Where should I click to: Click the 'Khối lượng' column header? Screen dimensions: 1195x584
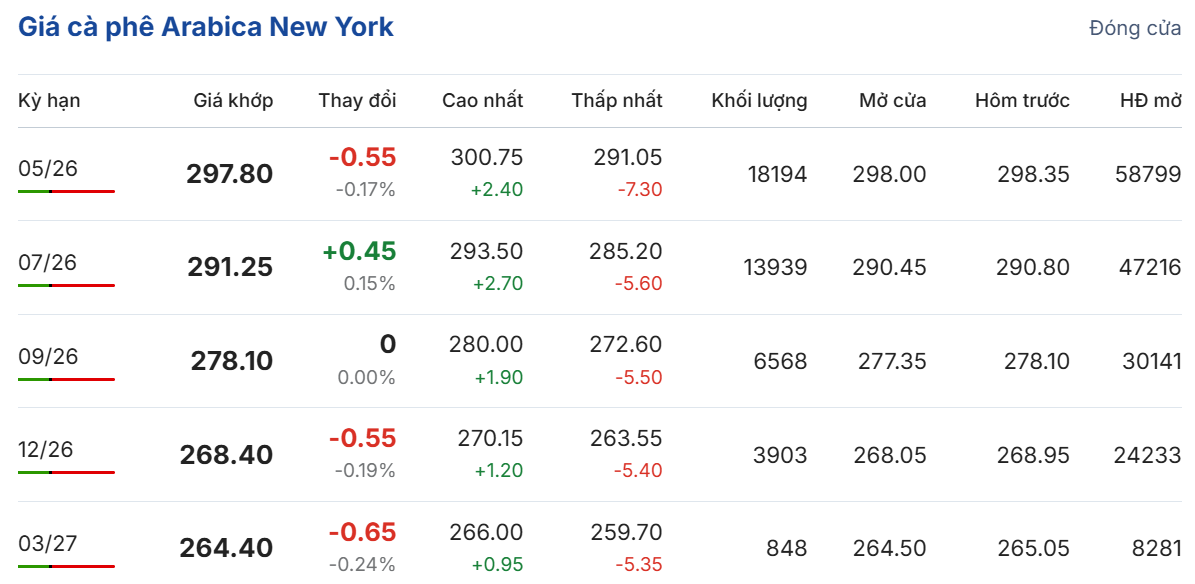click(759, 100)
